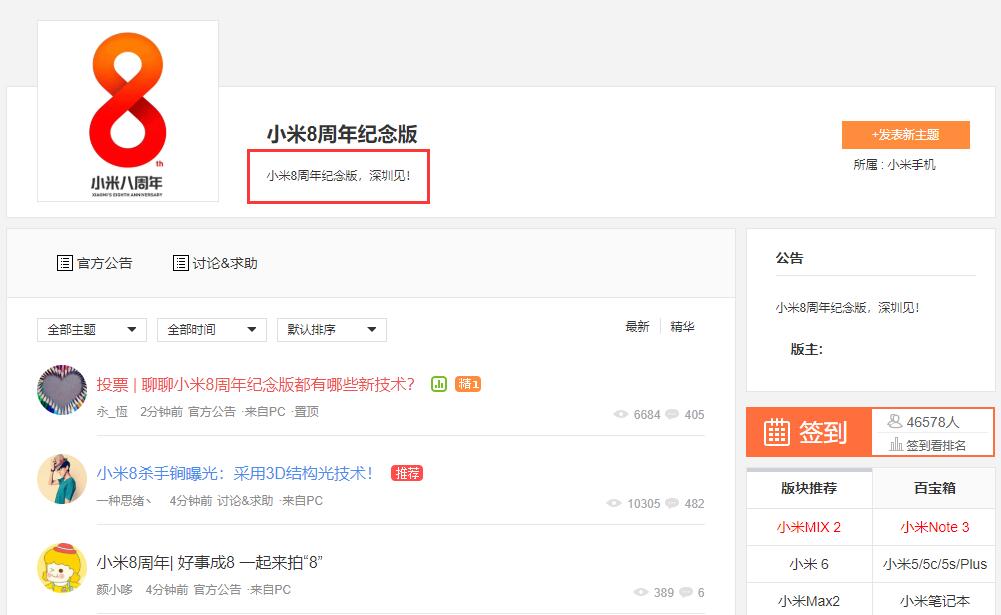1001x615 pixels.
Task: Click the 小米8周年纪念版 forum title
Action: [342, 134]
